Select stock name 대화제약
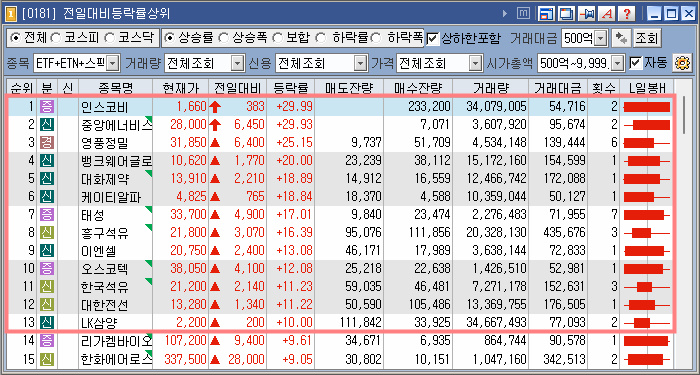The width and height of the screenshot is (700, 375). coord(105,179)
